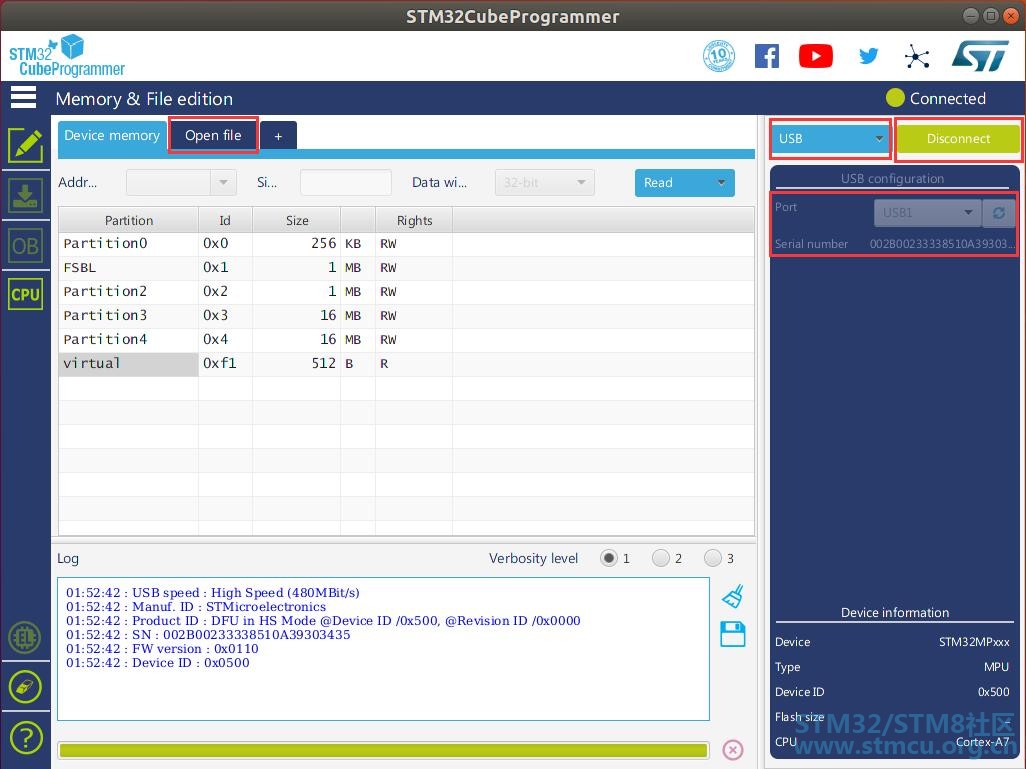
Task: Click the Rights column header
Action: point(414,221)
